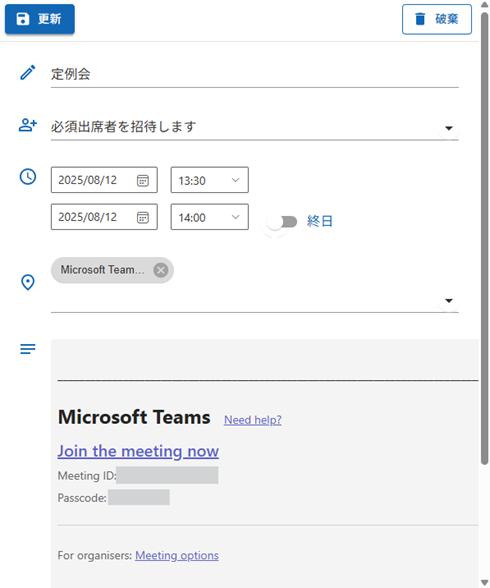Viewport: 490px width, 588px height.
Task: Click the clock time icon
Action: pos(28,177)
